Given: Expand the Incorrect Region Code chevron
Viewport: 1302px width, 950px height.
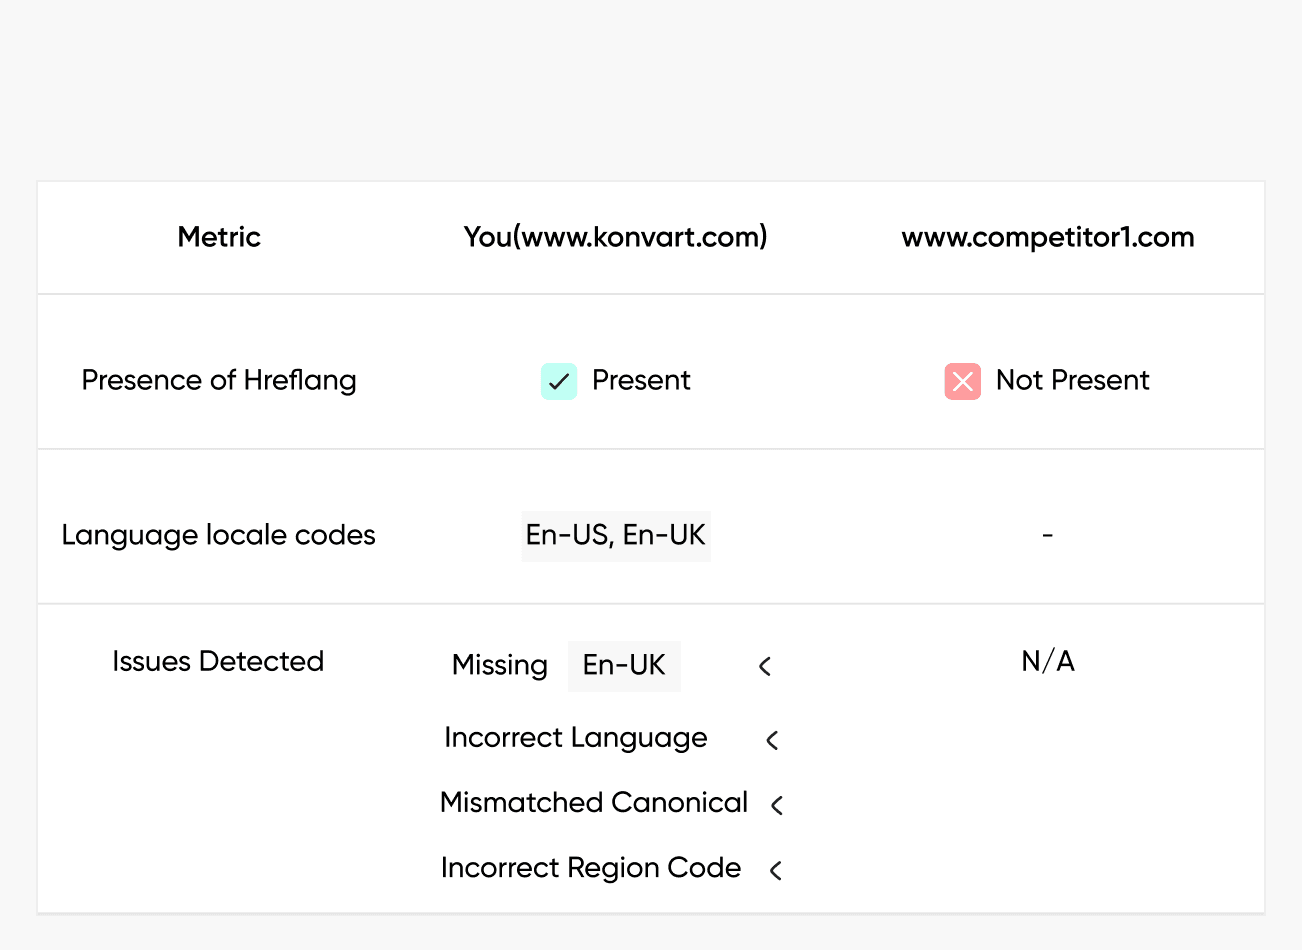Looking at the screenshot, I should click(776, 870).
